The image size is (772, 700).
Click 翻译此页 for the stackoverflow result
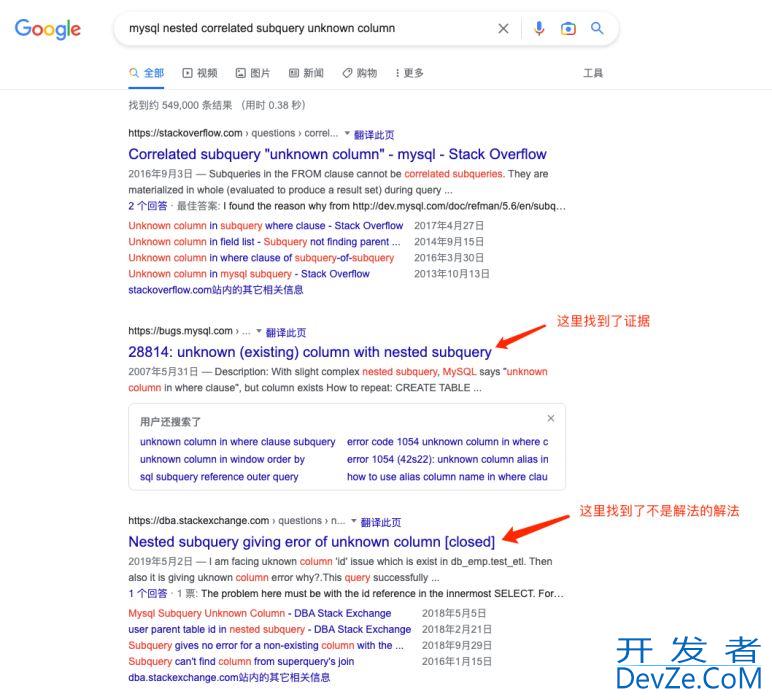click(x=374, y=134)
